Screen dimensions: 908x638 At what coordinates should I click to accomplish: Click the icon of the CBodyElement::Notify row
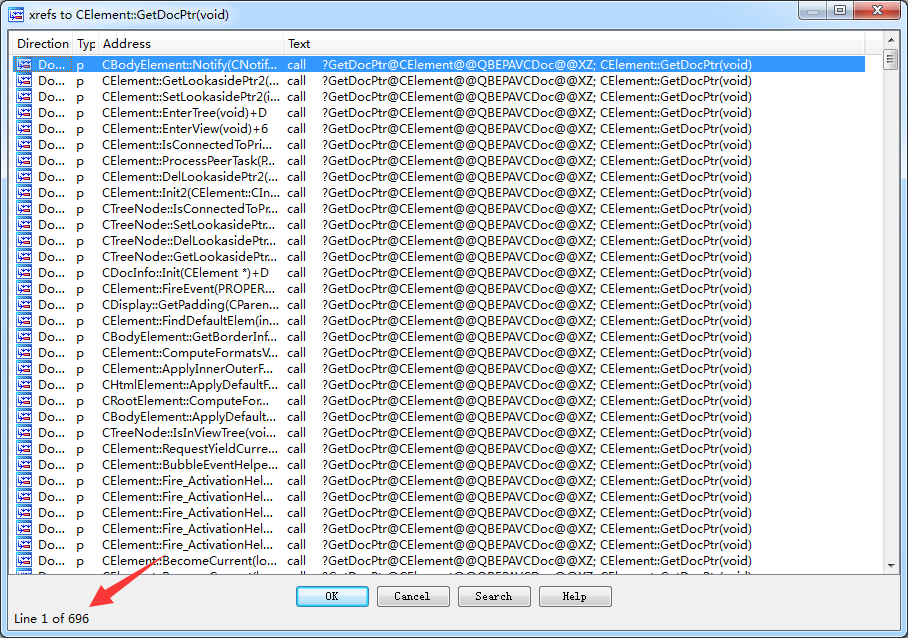point(24,64)
